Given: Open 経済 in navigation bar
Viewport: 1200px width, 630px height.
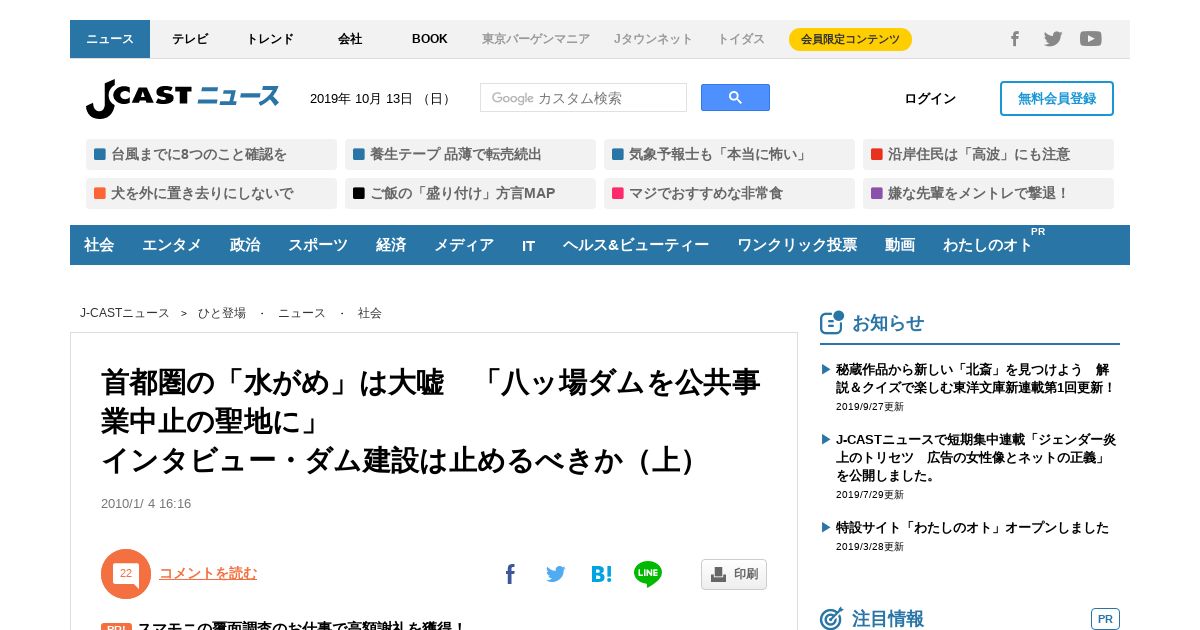Looking at the screenshot, I should (x=391, y=245).
